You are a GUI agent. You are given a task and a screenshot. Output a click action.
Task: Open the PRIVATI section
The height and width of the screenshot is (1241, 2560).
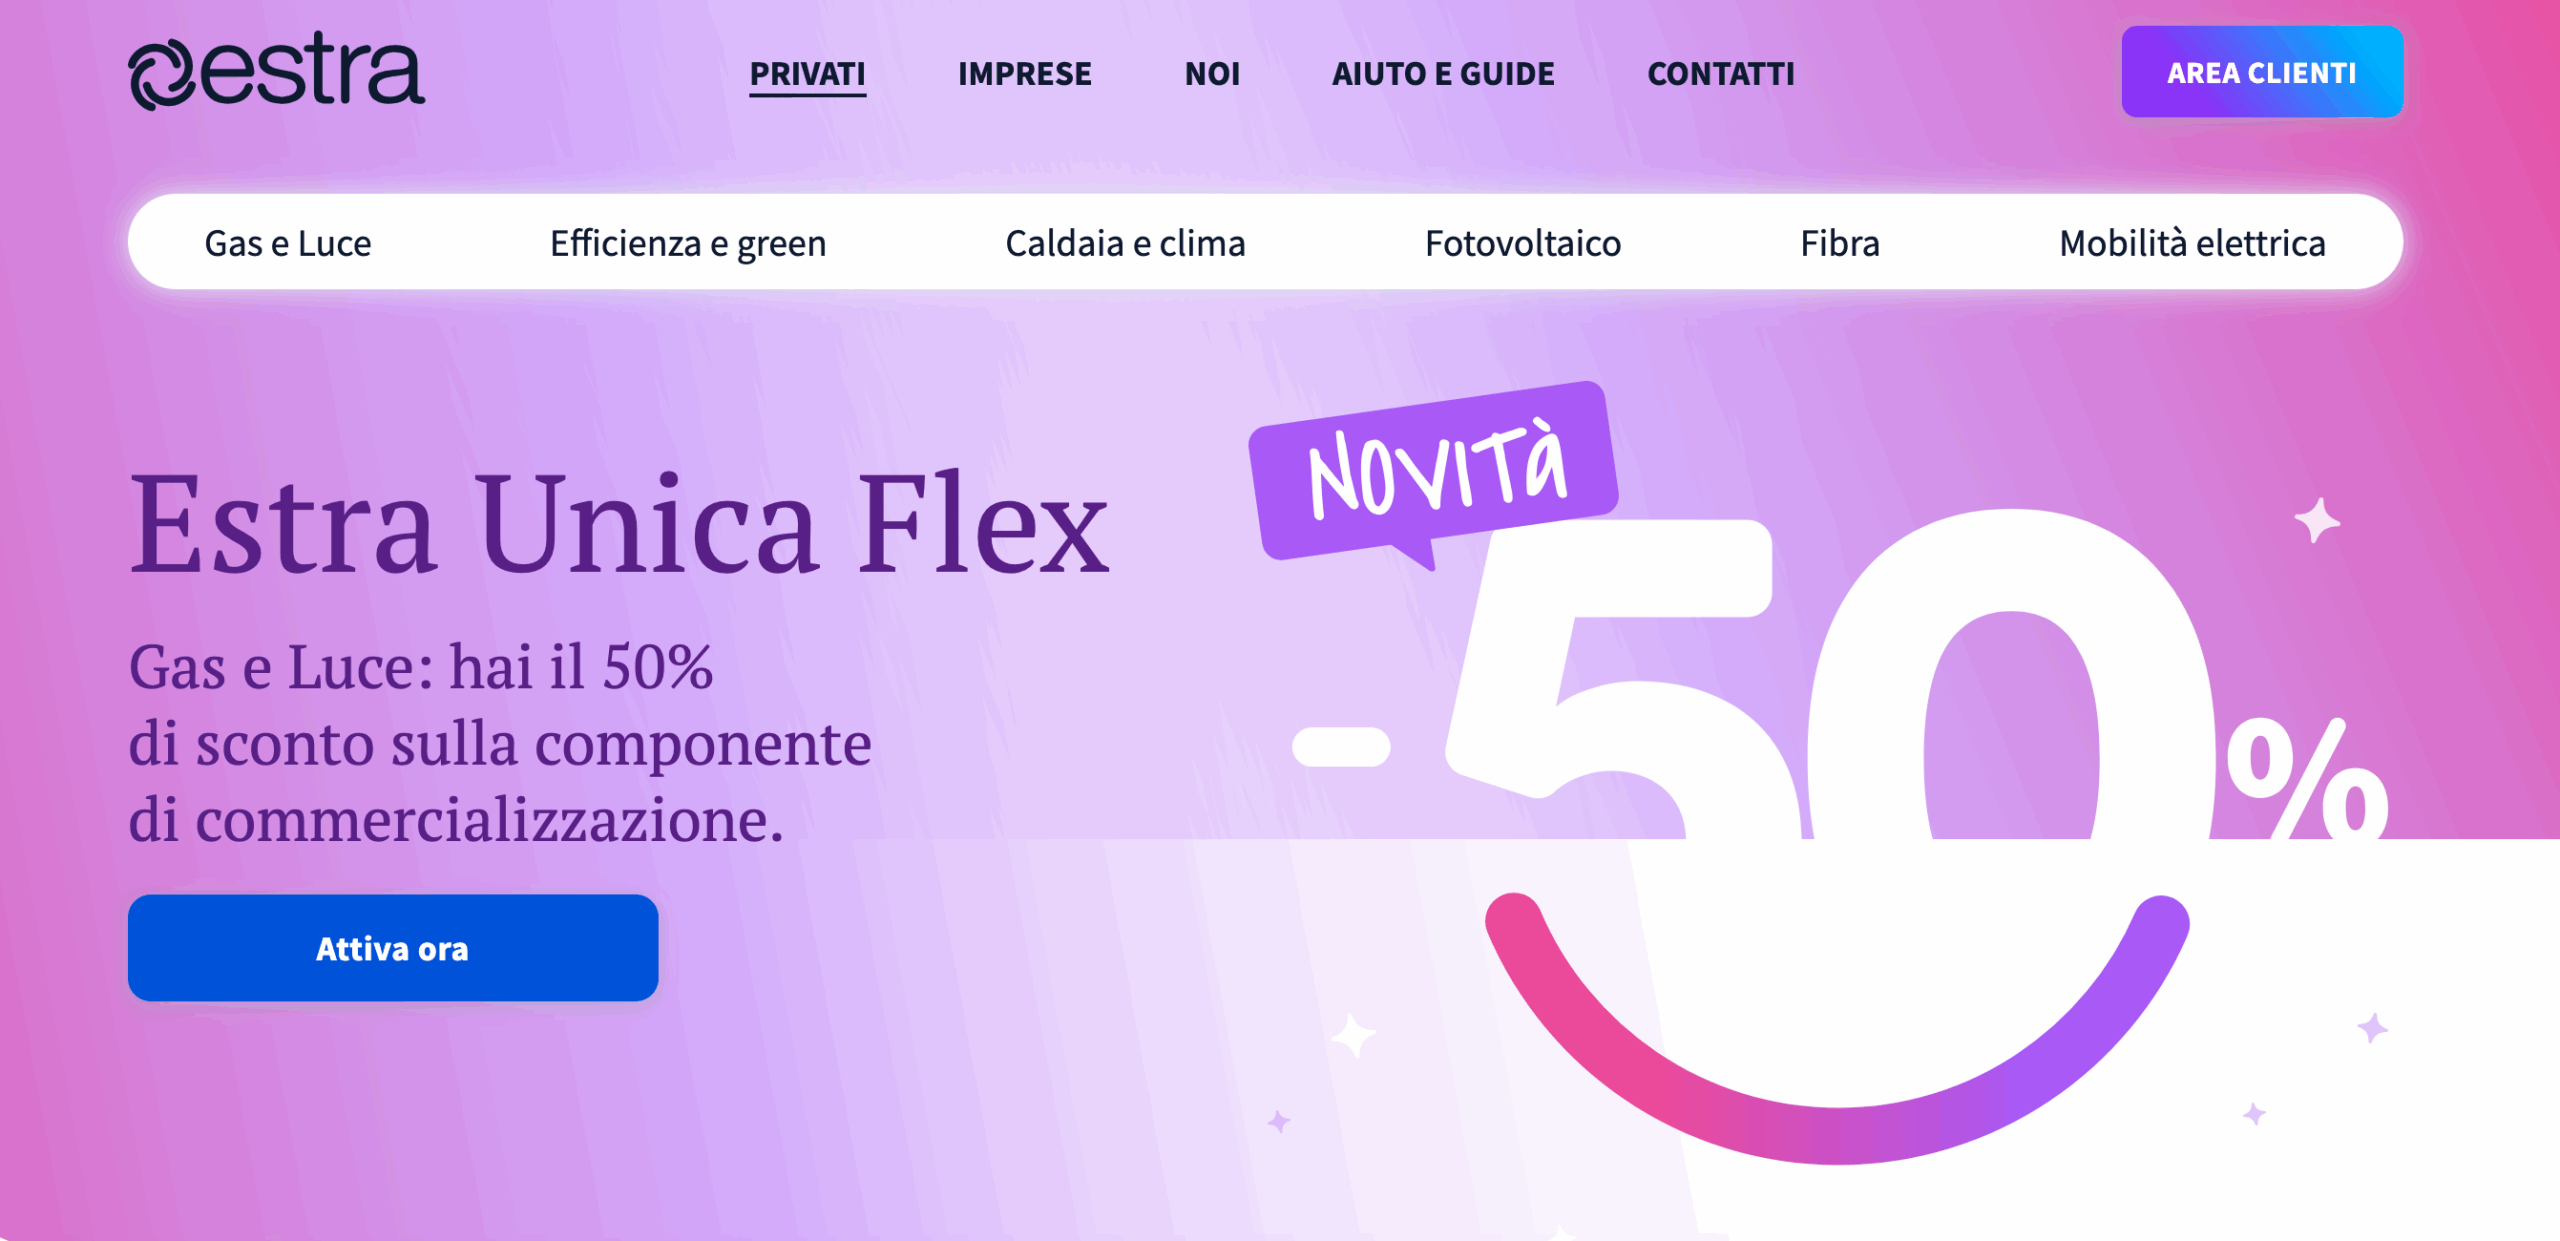tap(807, 74)
